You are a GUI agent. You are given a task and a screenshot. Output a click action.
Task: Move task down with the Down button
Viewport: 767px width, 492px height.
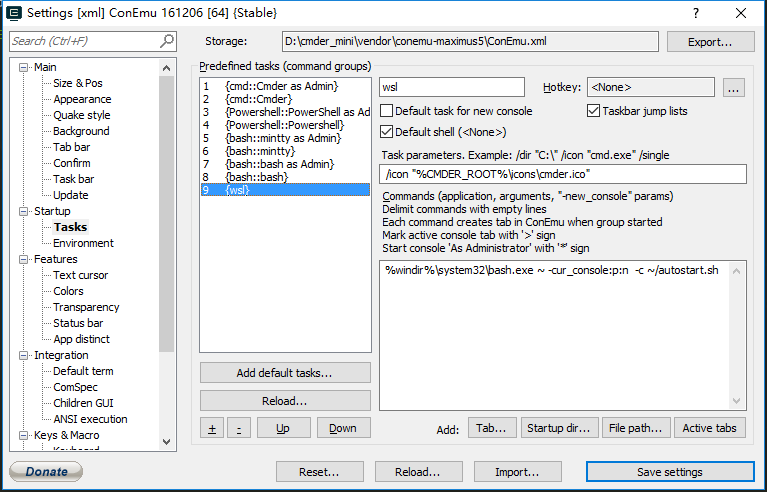coord(343,428)
